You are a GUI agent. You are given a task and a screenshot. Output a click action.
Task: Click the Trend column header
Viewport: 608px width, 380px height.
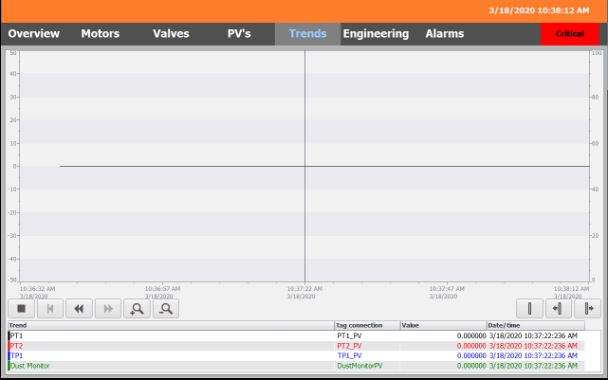[171, 325]
